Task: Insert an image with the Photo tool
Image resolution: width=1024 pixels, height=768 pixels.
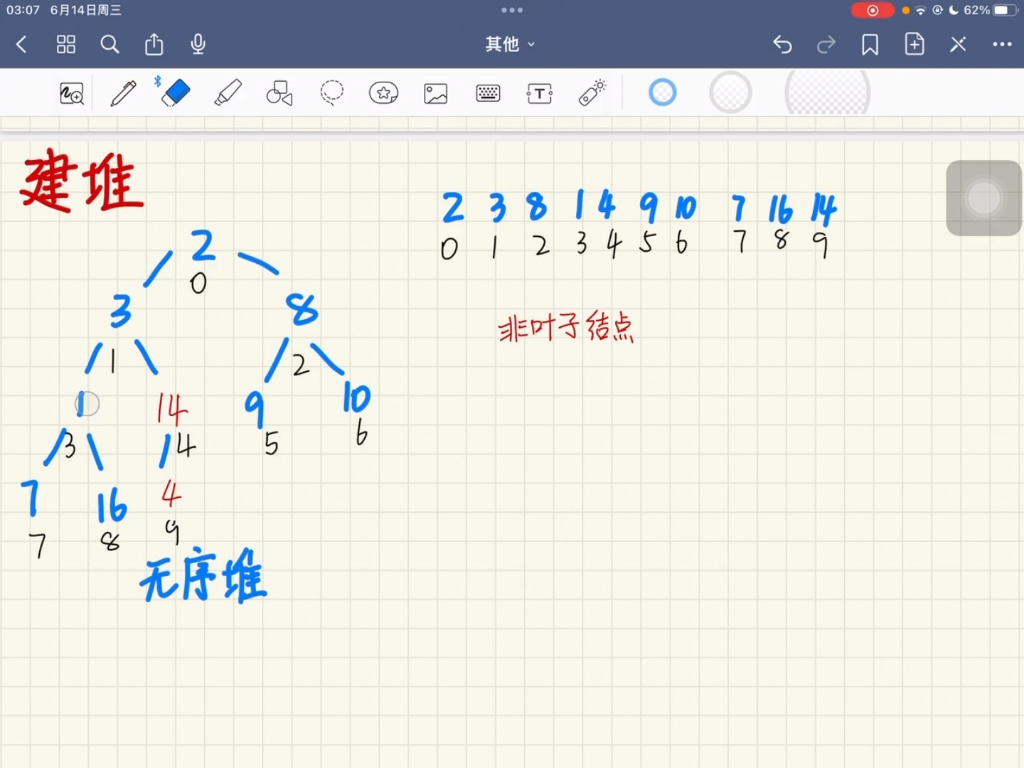Action: pos(434,92)
